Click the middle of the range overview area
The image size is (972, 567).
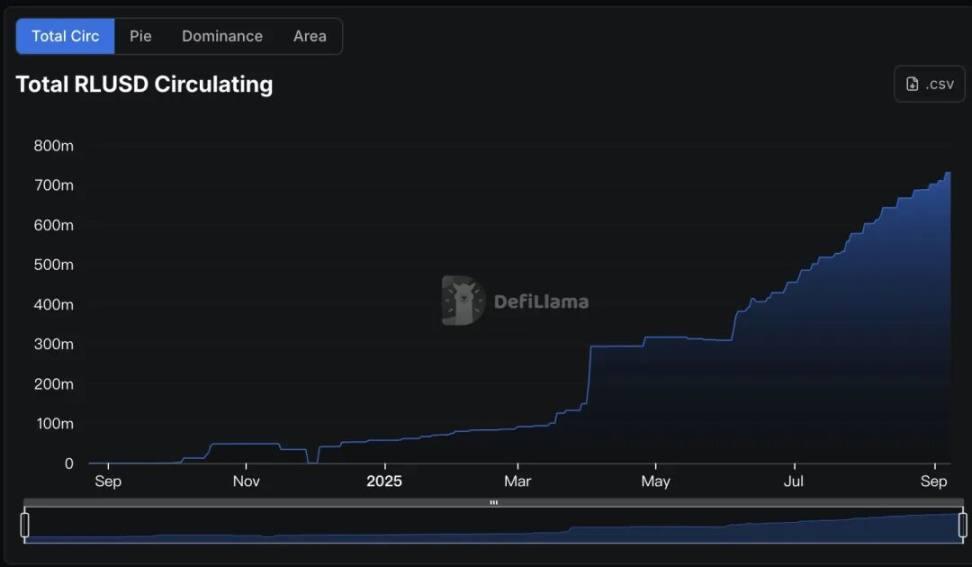(493, 527)
